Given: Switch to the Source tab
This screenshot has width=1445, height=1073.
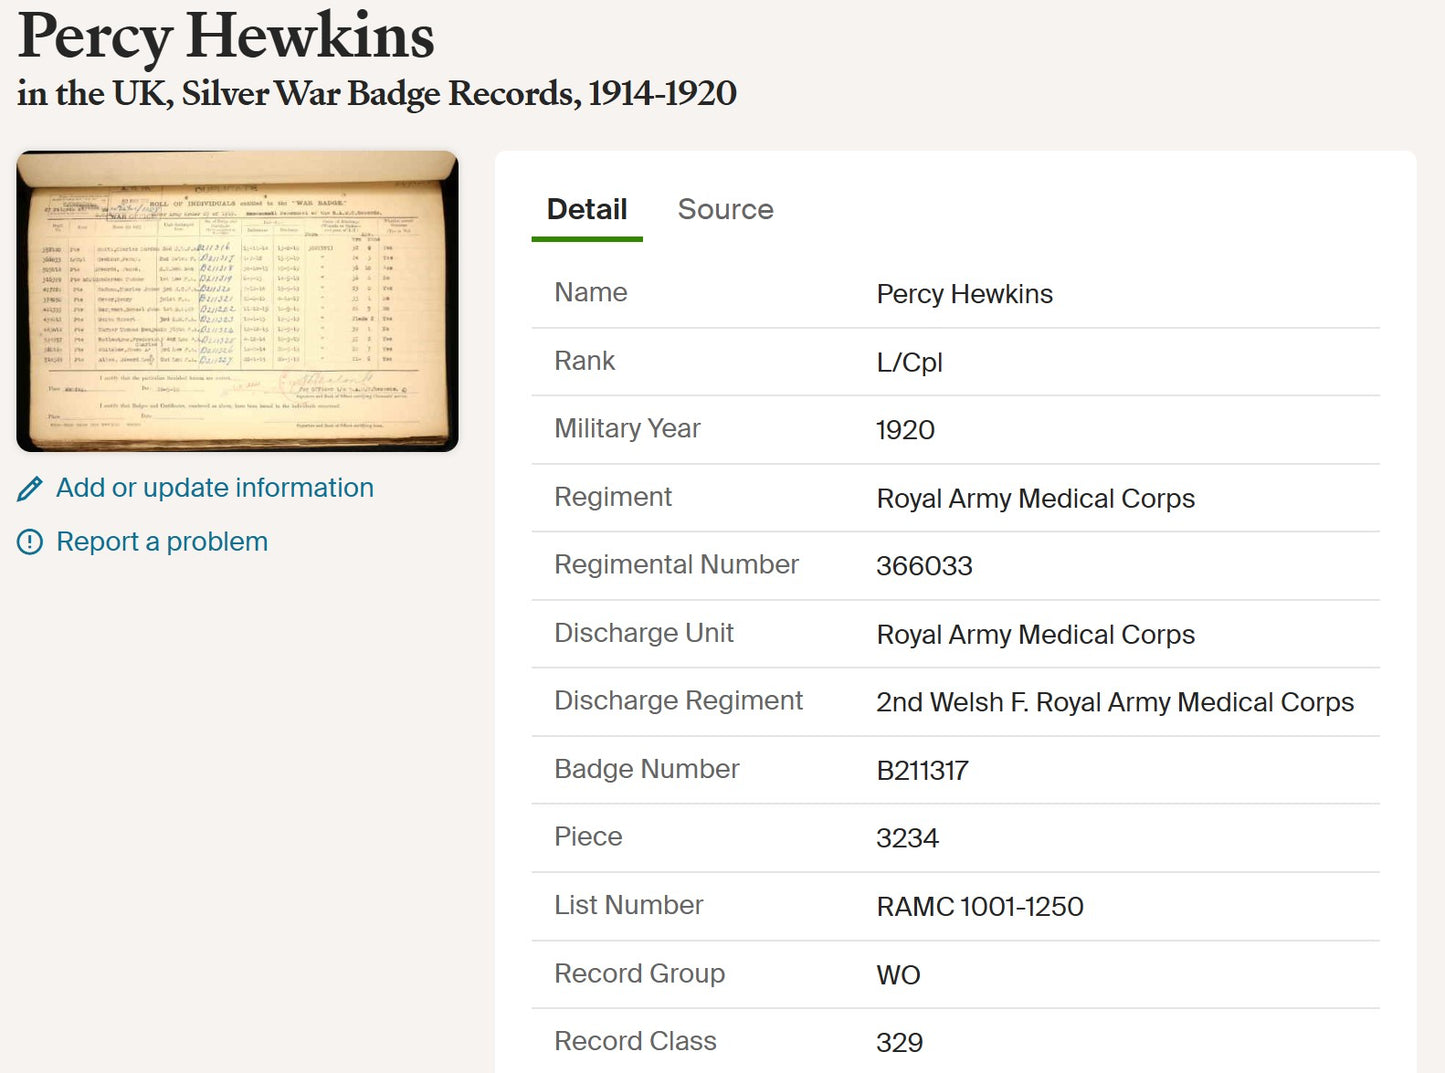Looking at the screenshot, I should [x=725, y=209].
